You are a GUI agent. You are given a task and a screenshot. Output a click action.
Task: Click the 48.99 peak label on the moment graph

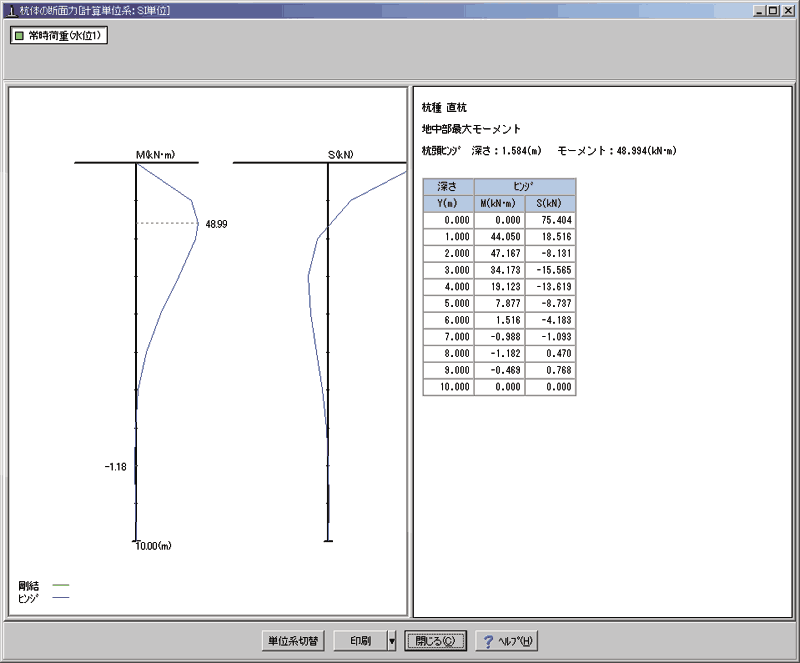(216, 225)
